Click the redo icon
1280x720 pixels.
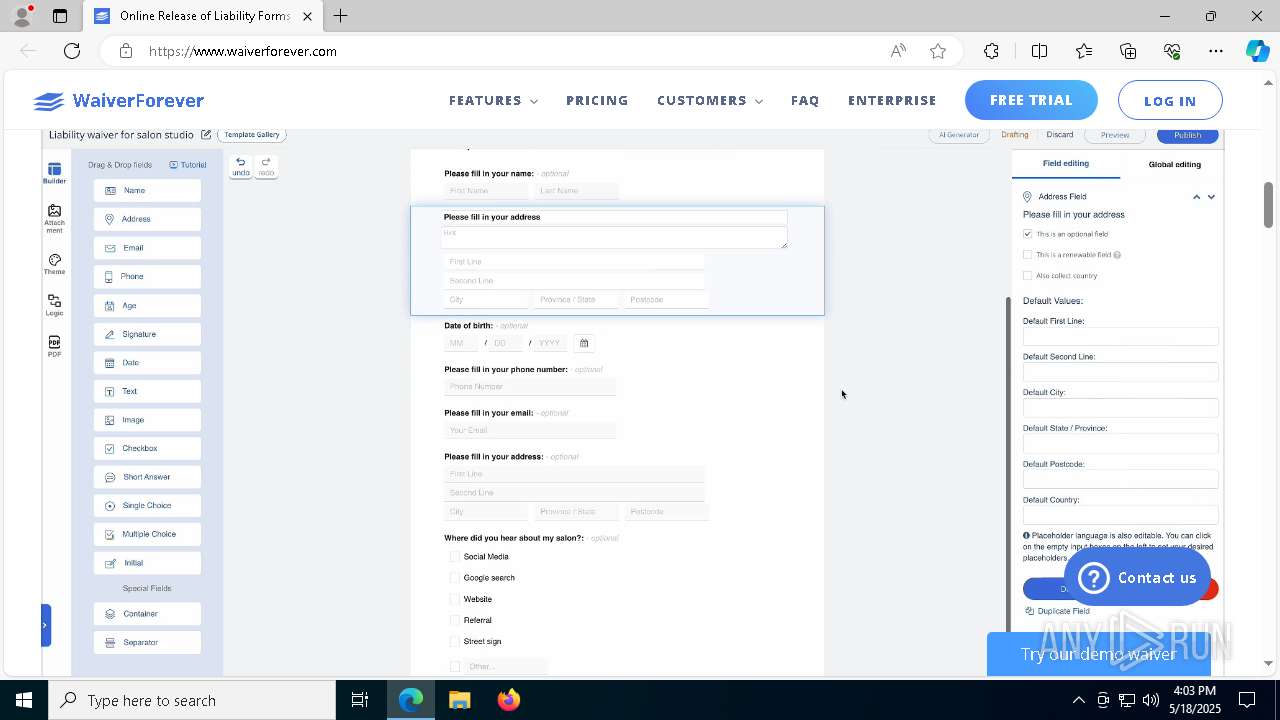(x=266, y=166)
